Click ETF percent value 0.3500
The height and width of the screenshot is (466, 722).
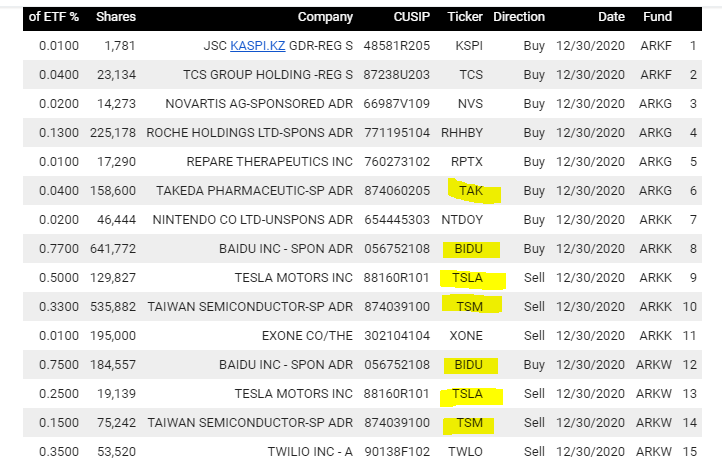[x=59, y=452]
